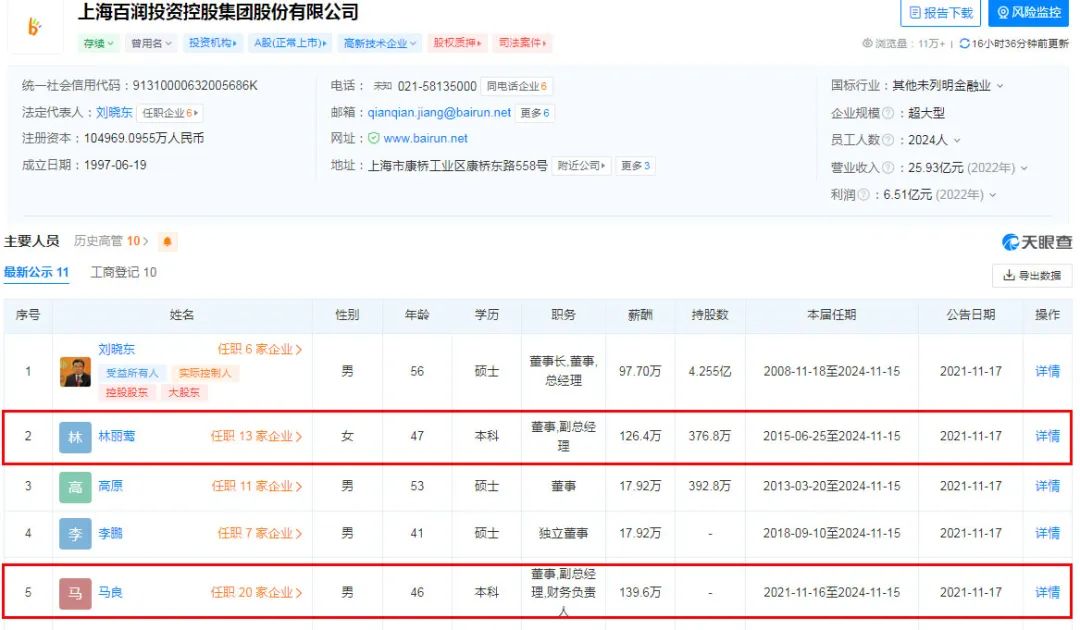Click the 风险监控 button
The width and height of the screenshot is (1080, 630).
(x=1028, y=13)
